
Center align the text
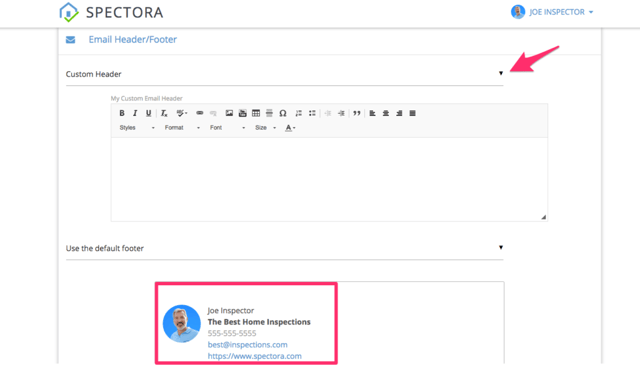(x=386, y=113)
